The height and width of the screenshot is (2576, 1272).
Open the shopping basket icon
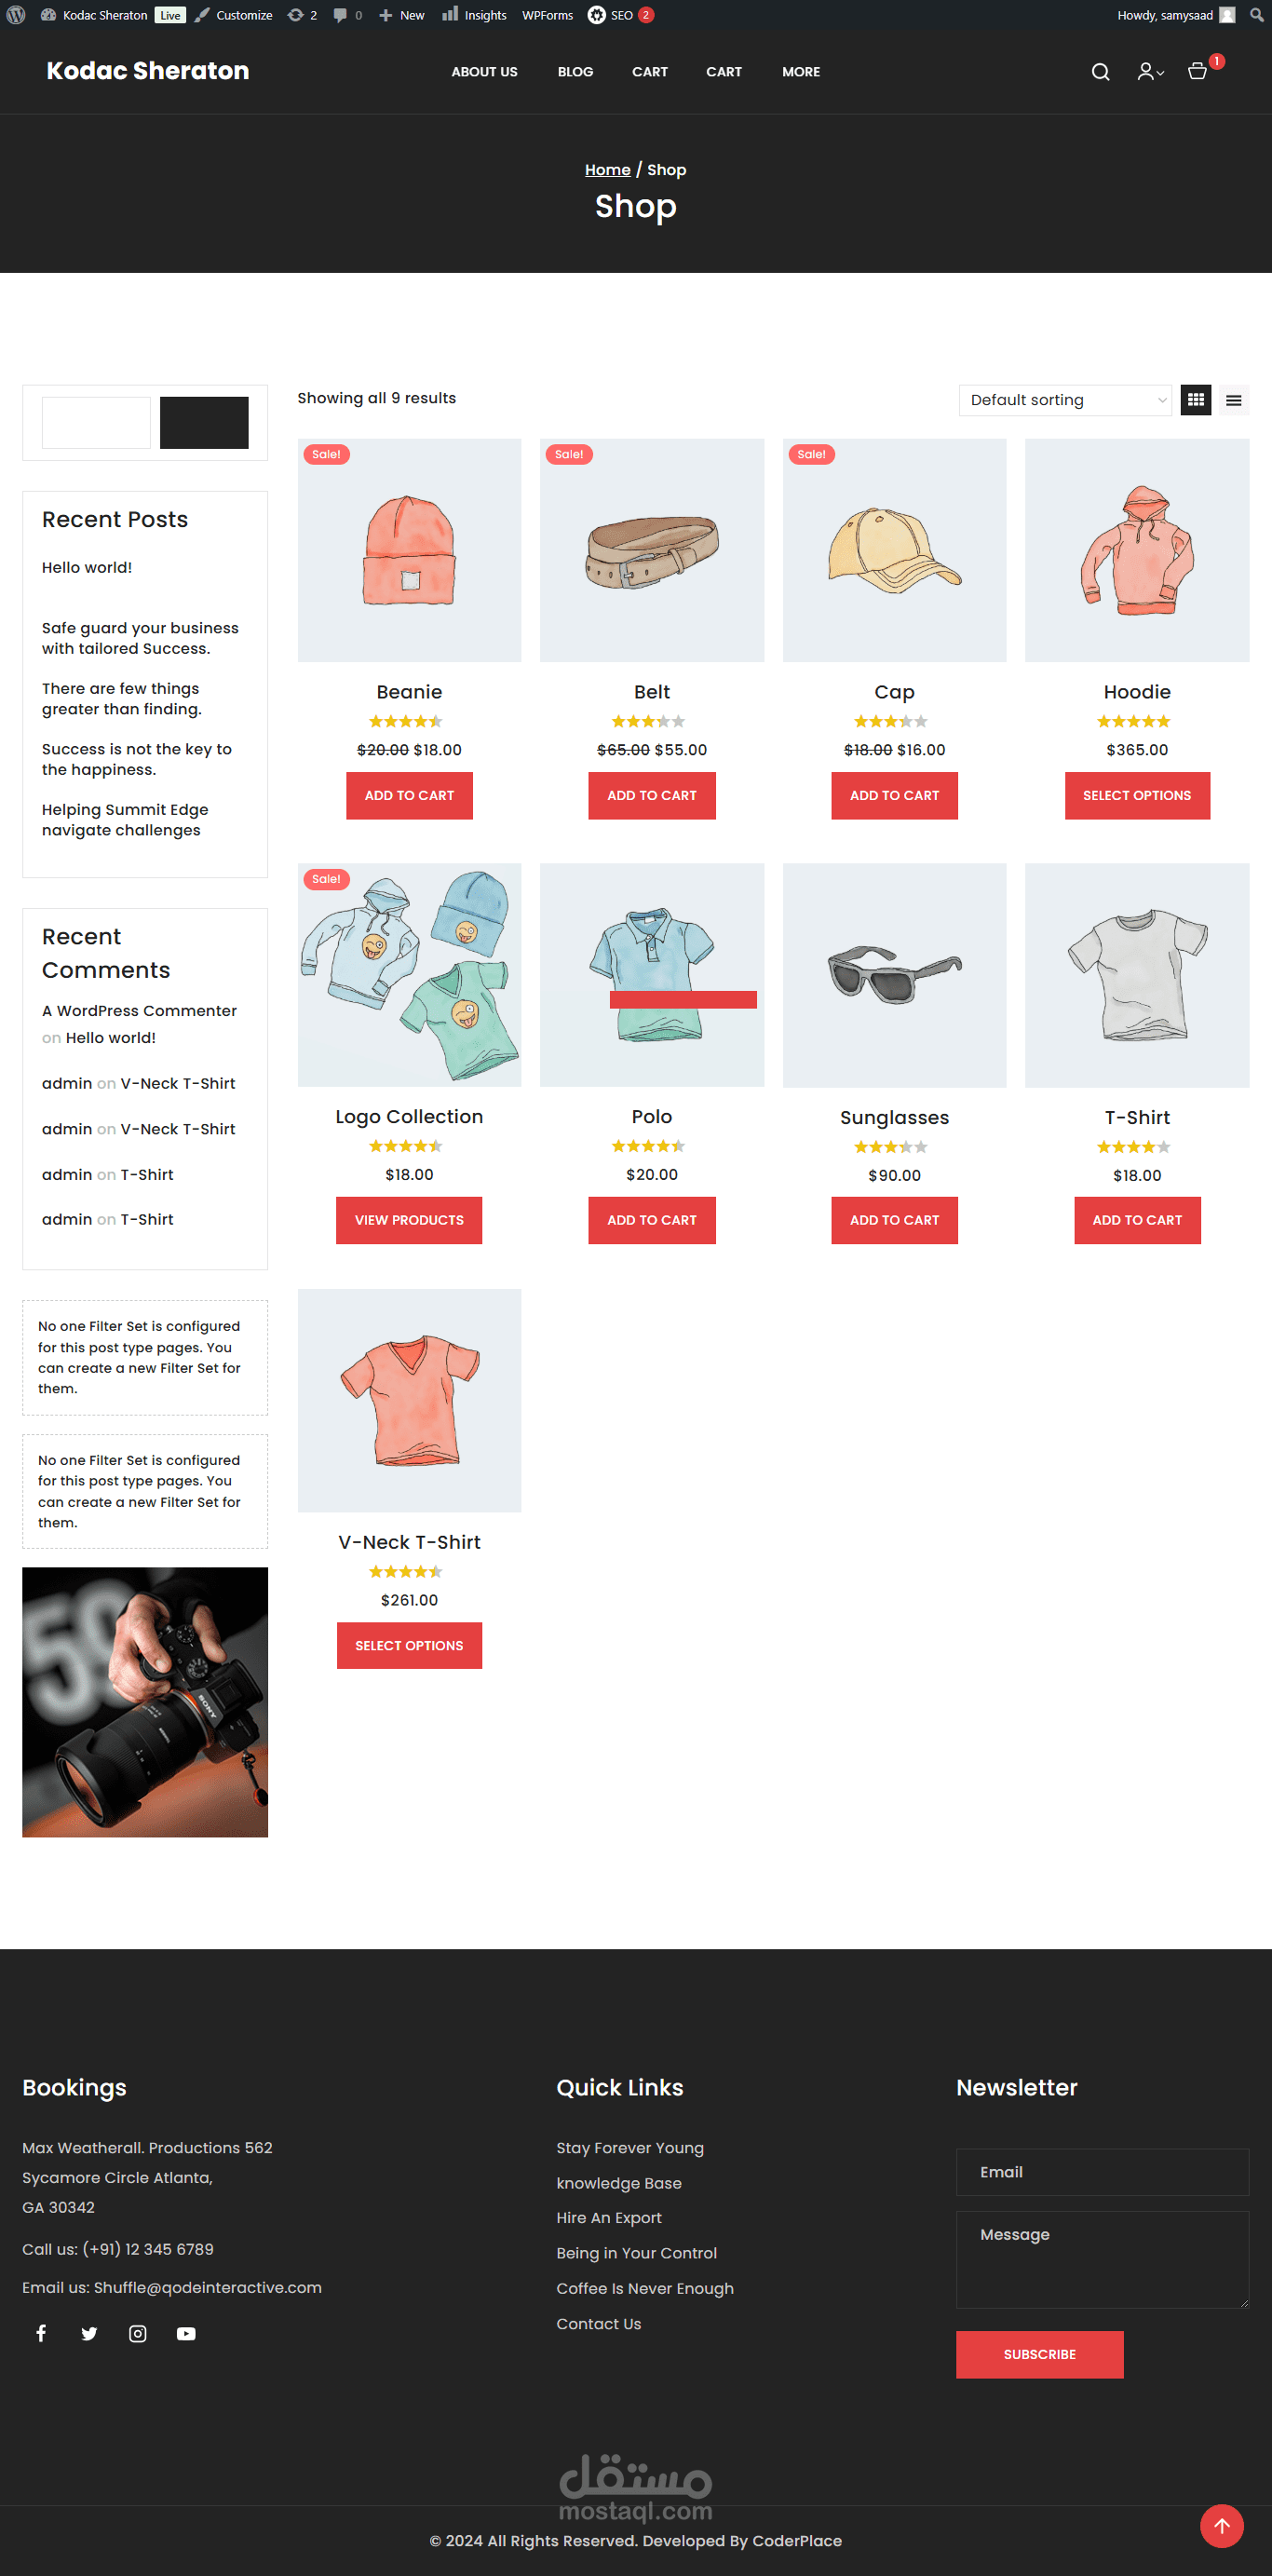click(x=1197, y=72)
